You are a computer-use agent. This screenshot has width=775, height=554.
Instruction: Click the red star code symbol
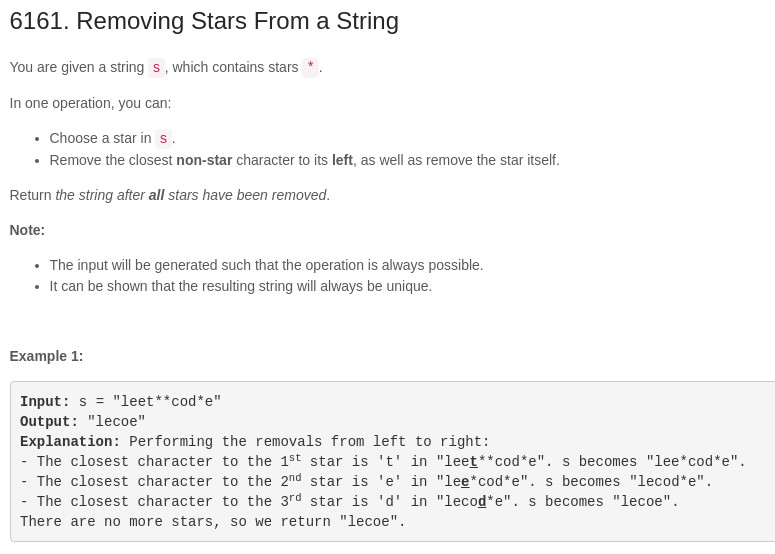click(x=310, y=67)
